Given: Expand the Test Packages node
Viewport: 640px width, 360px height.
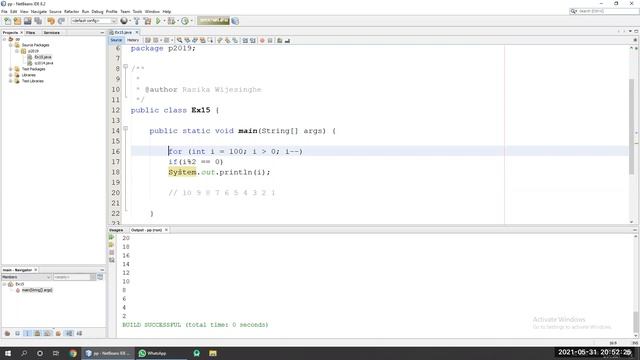Looking at the screenshot, I should [x=11, y=69].
